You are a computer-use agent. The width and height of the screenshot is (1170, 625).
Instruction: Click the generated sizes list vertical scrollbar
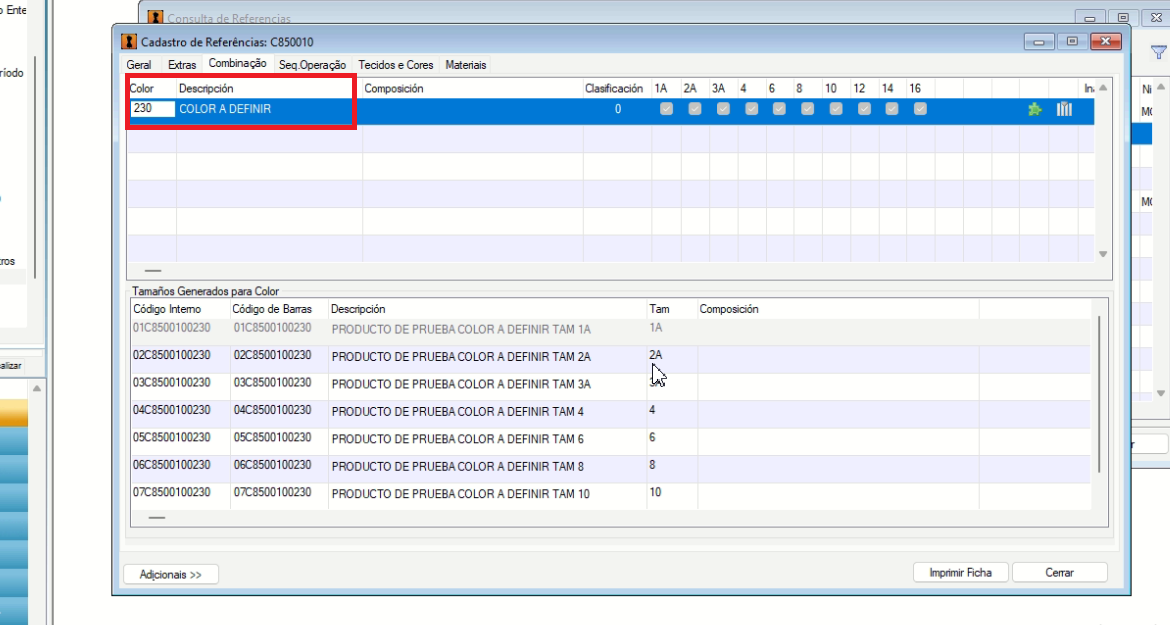1100,394
